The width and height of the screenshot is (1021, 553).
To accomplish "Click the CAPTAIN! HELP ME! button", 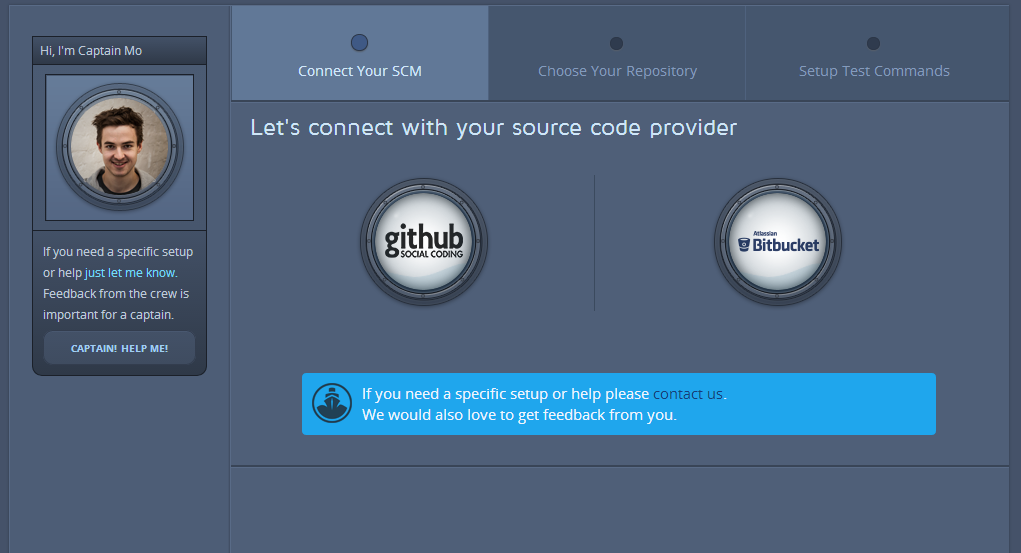I will 119,348.
